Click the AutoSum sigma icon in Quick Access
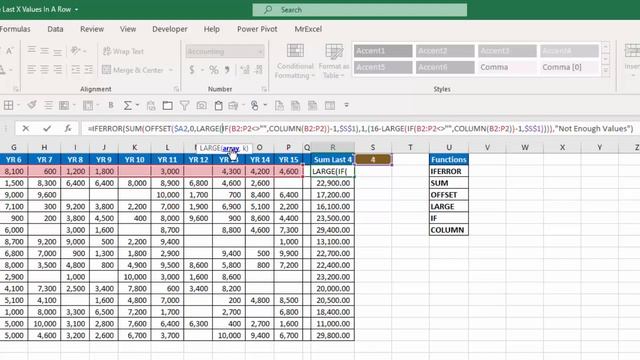This screenshot has width=640, height=360. click(127, 106)
